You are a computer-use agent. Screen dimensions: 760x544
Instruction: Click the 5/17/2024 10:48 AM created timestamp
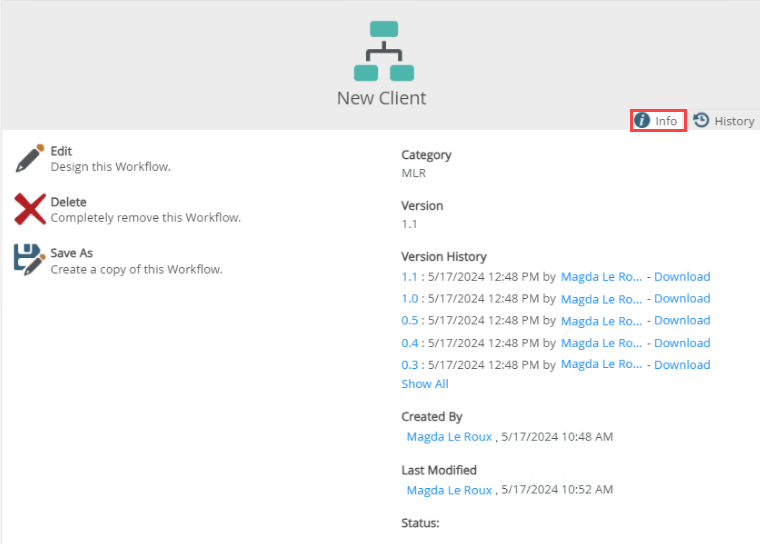557,437
